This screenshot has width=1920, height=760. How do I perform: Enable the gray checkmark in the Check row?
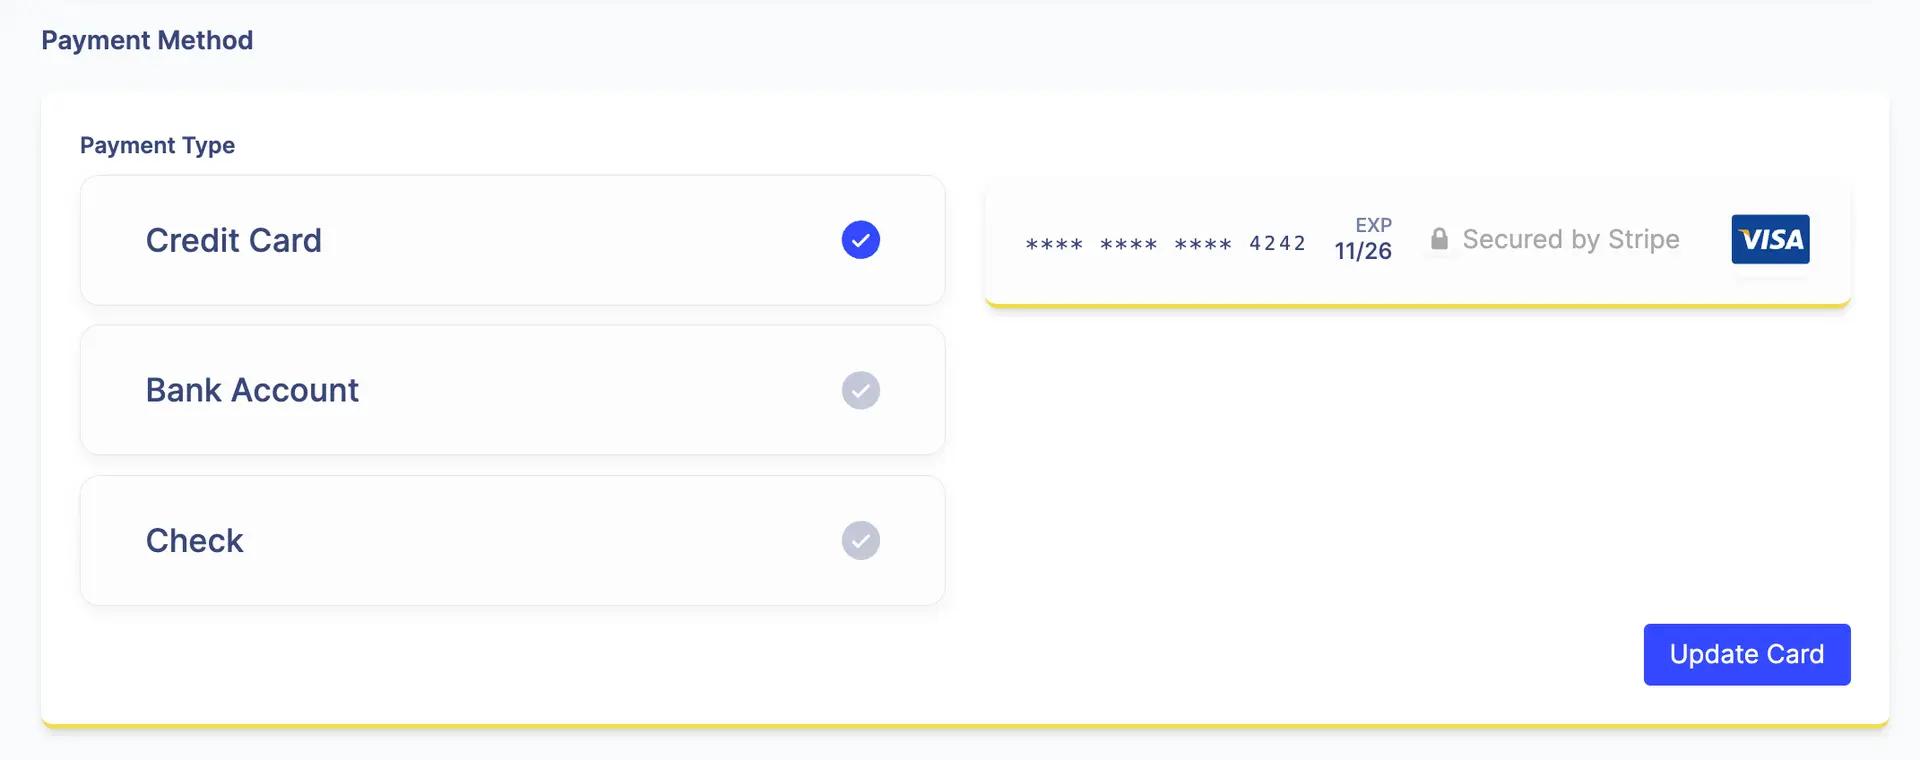860,540
